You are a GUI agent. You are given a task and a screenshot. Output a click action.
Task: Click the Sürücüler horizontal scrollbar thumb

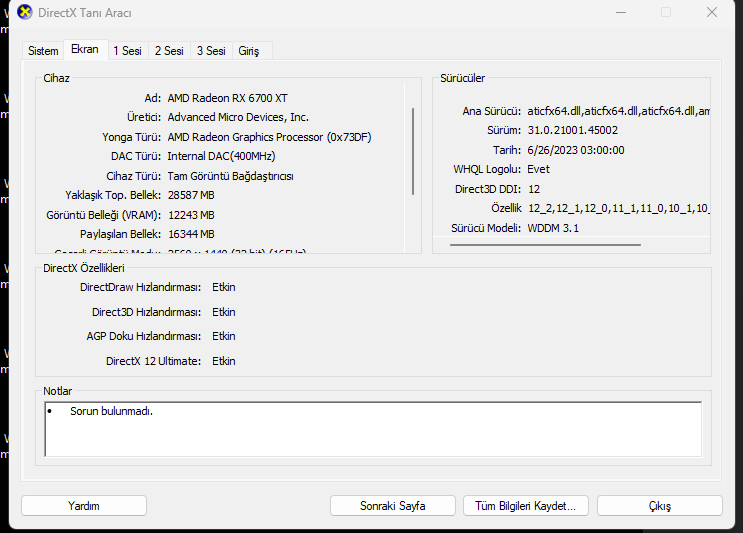coord(545,245)
